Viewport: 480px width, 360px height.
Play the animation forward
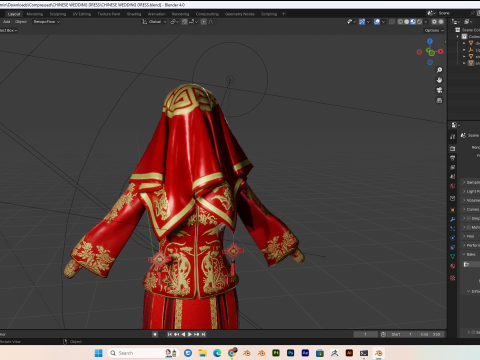pyautogui.click(x=190, y=334)
